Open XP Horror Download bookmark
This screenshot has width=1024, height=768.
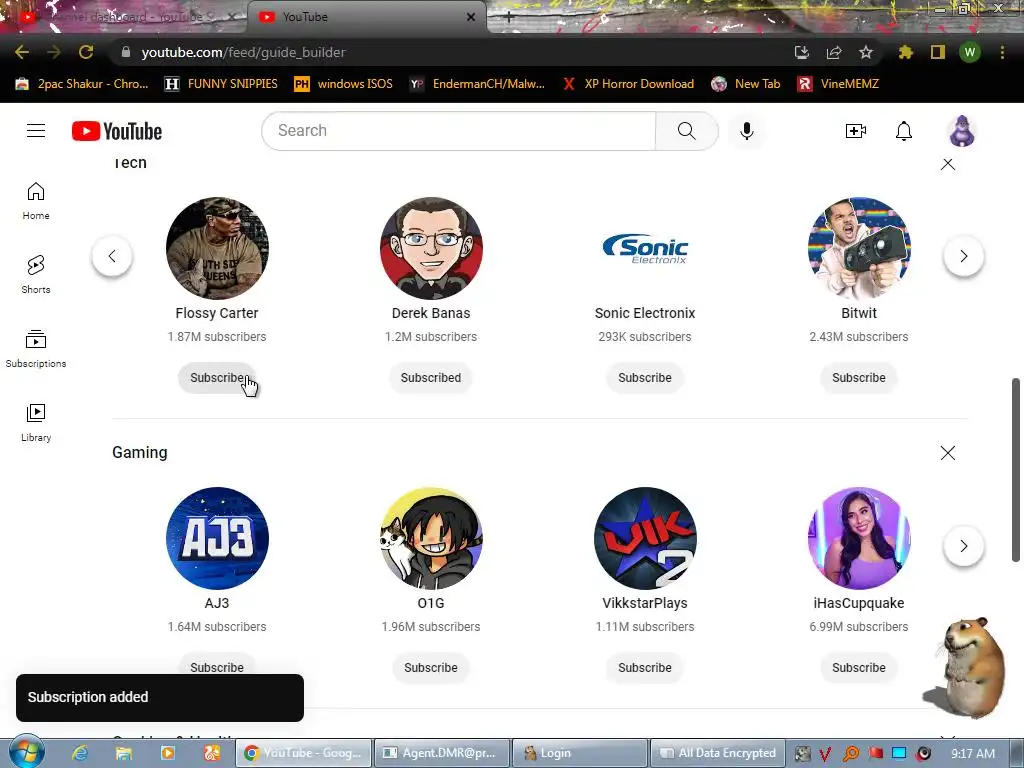click(x=629, y=84)
